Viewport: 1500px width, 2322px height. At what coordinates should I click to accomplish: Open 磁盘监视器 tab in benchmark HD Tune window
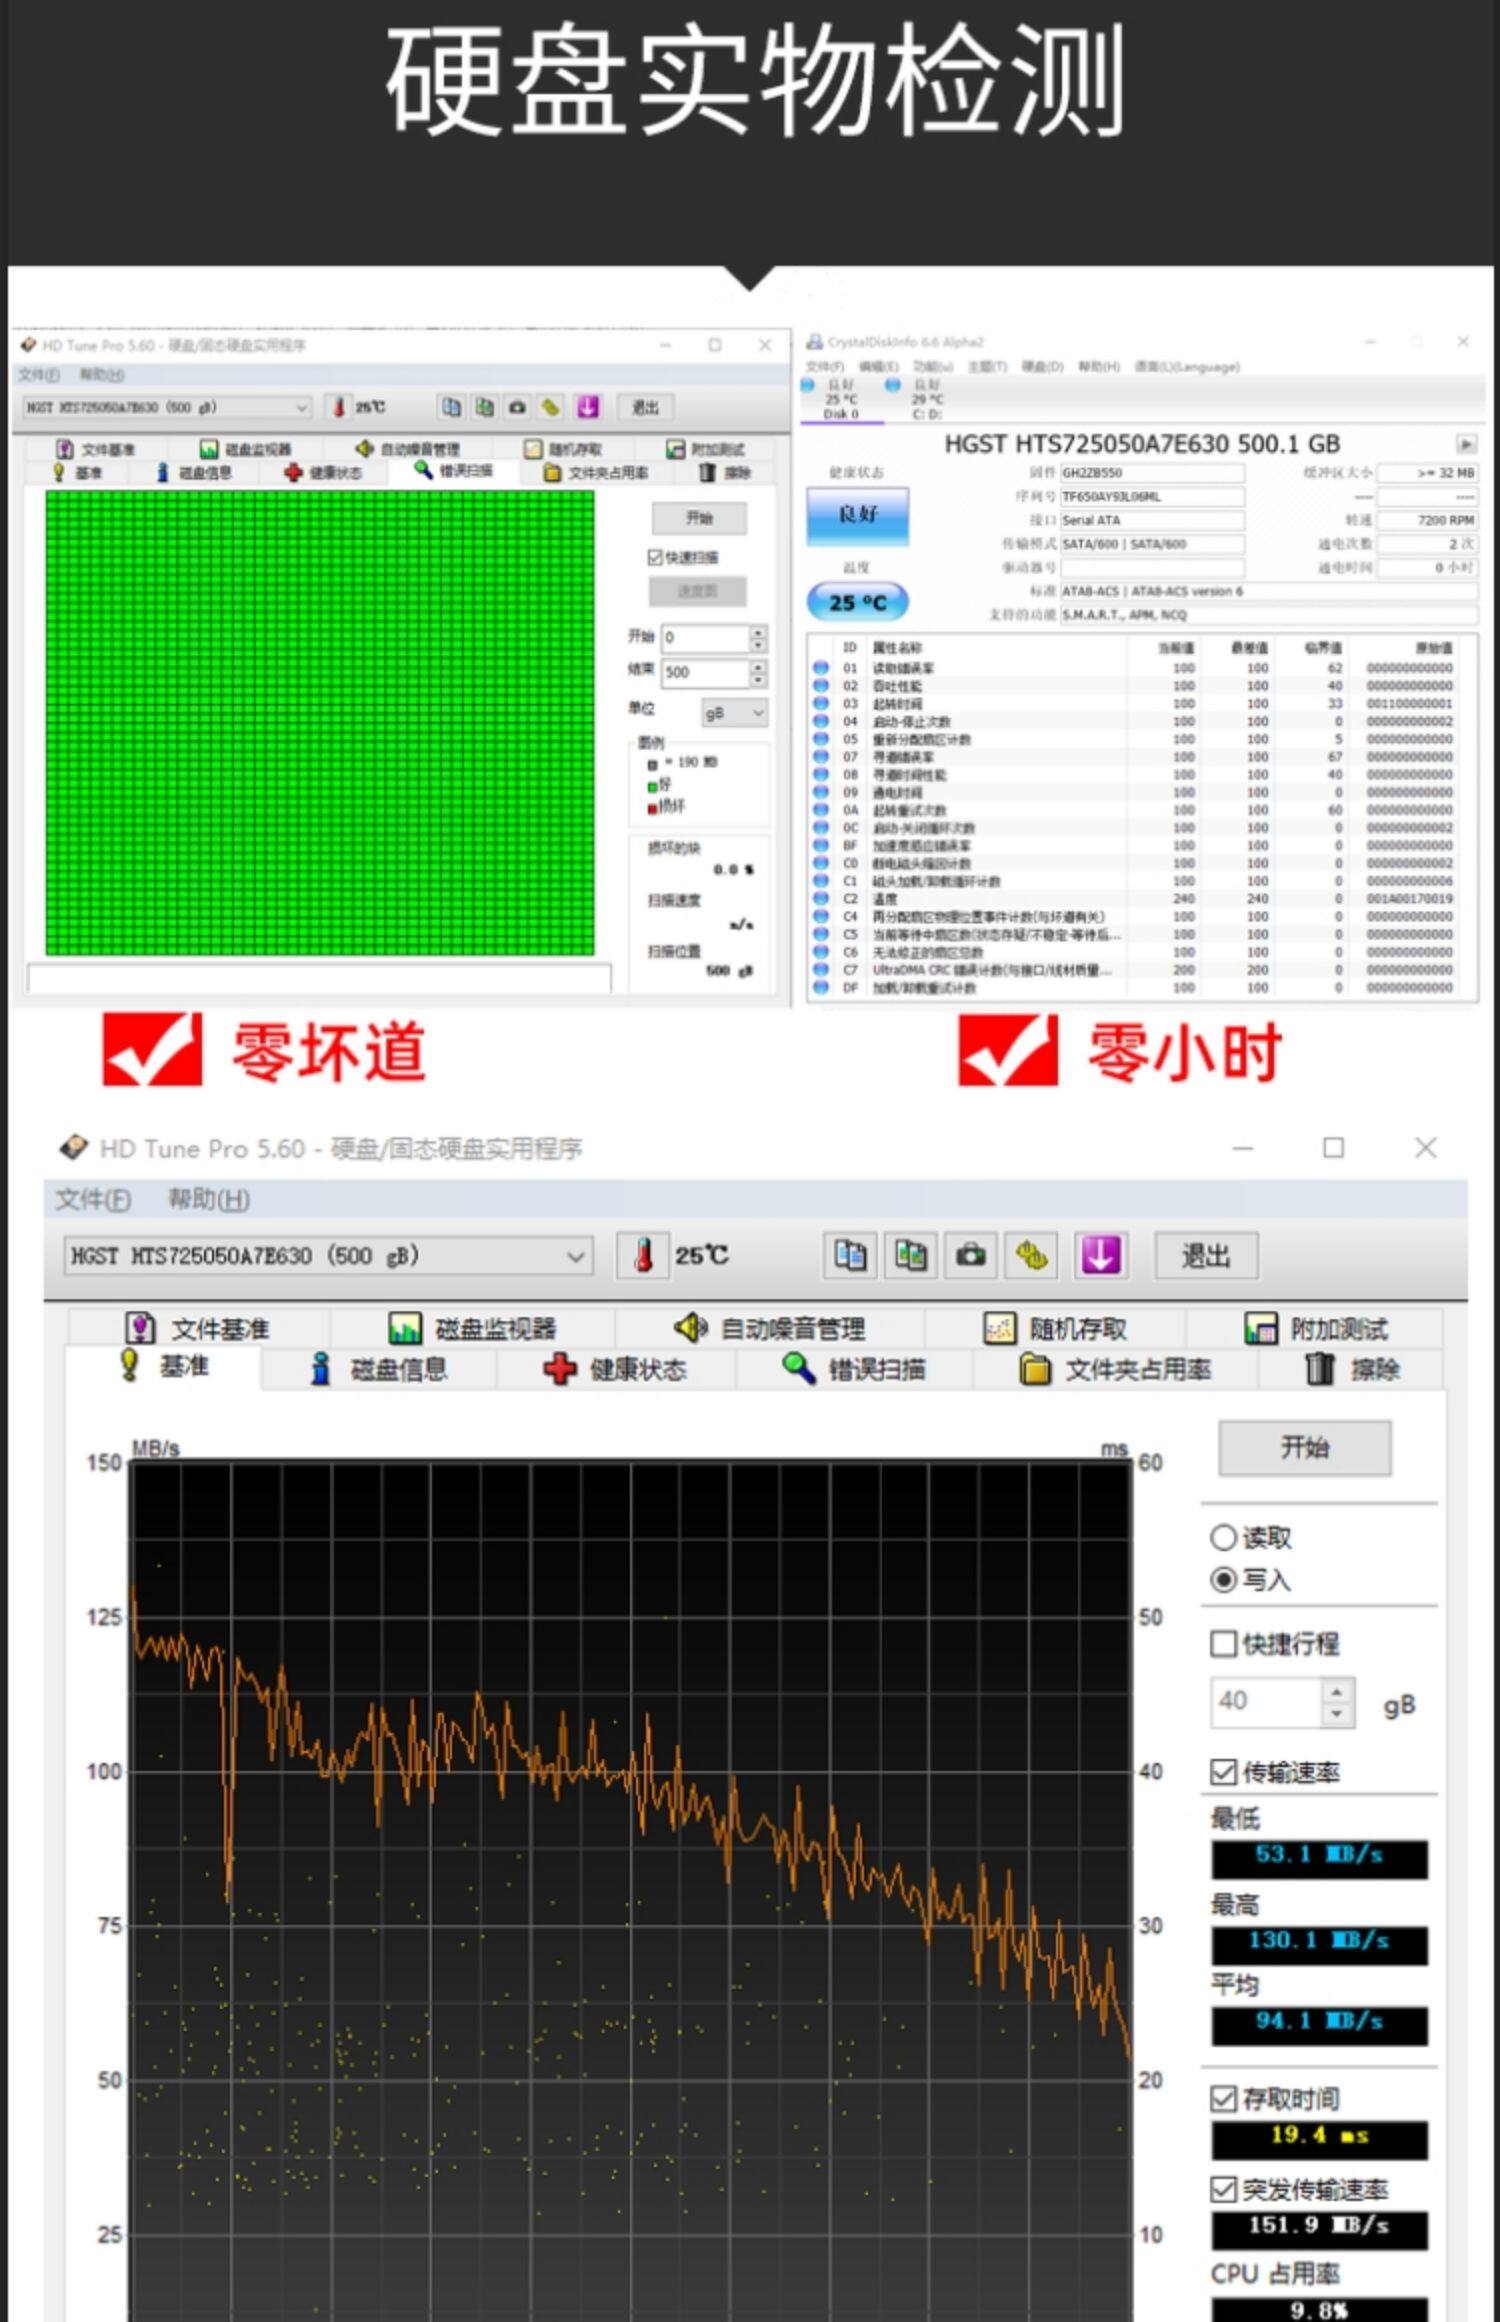[x=472, y=1329]
